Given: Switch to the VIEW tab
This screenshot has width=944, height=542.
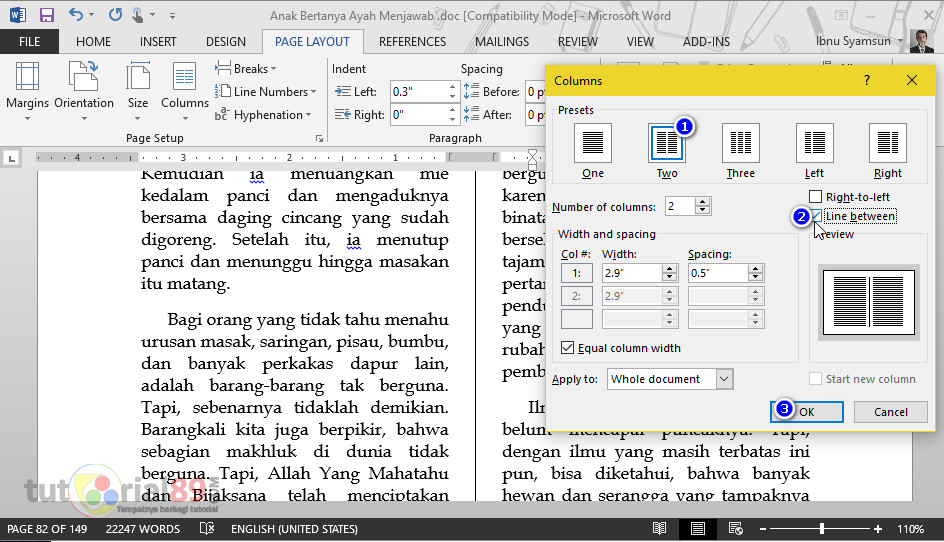Looking at the screenshot, I should 640,42.
